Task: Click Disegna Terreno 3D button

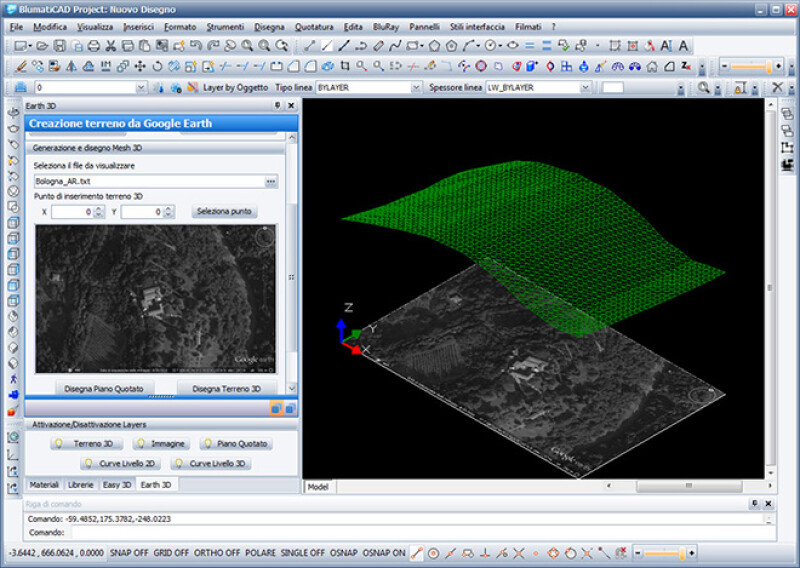Action: coord(227,388)
